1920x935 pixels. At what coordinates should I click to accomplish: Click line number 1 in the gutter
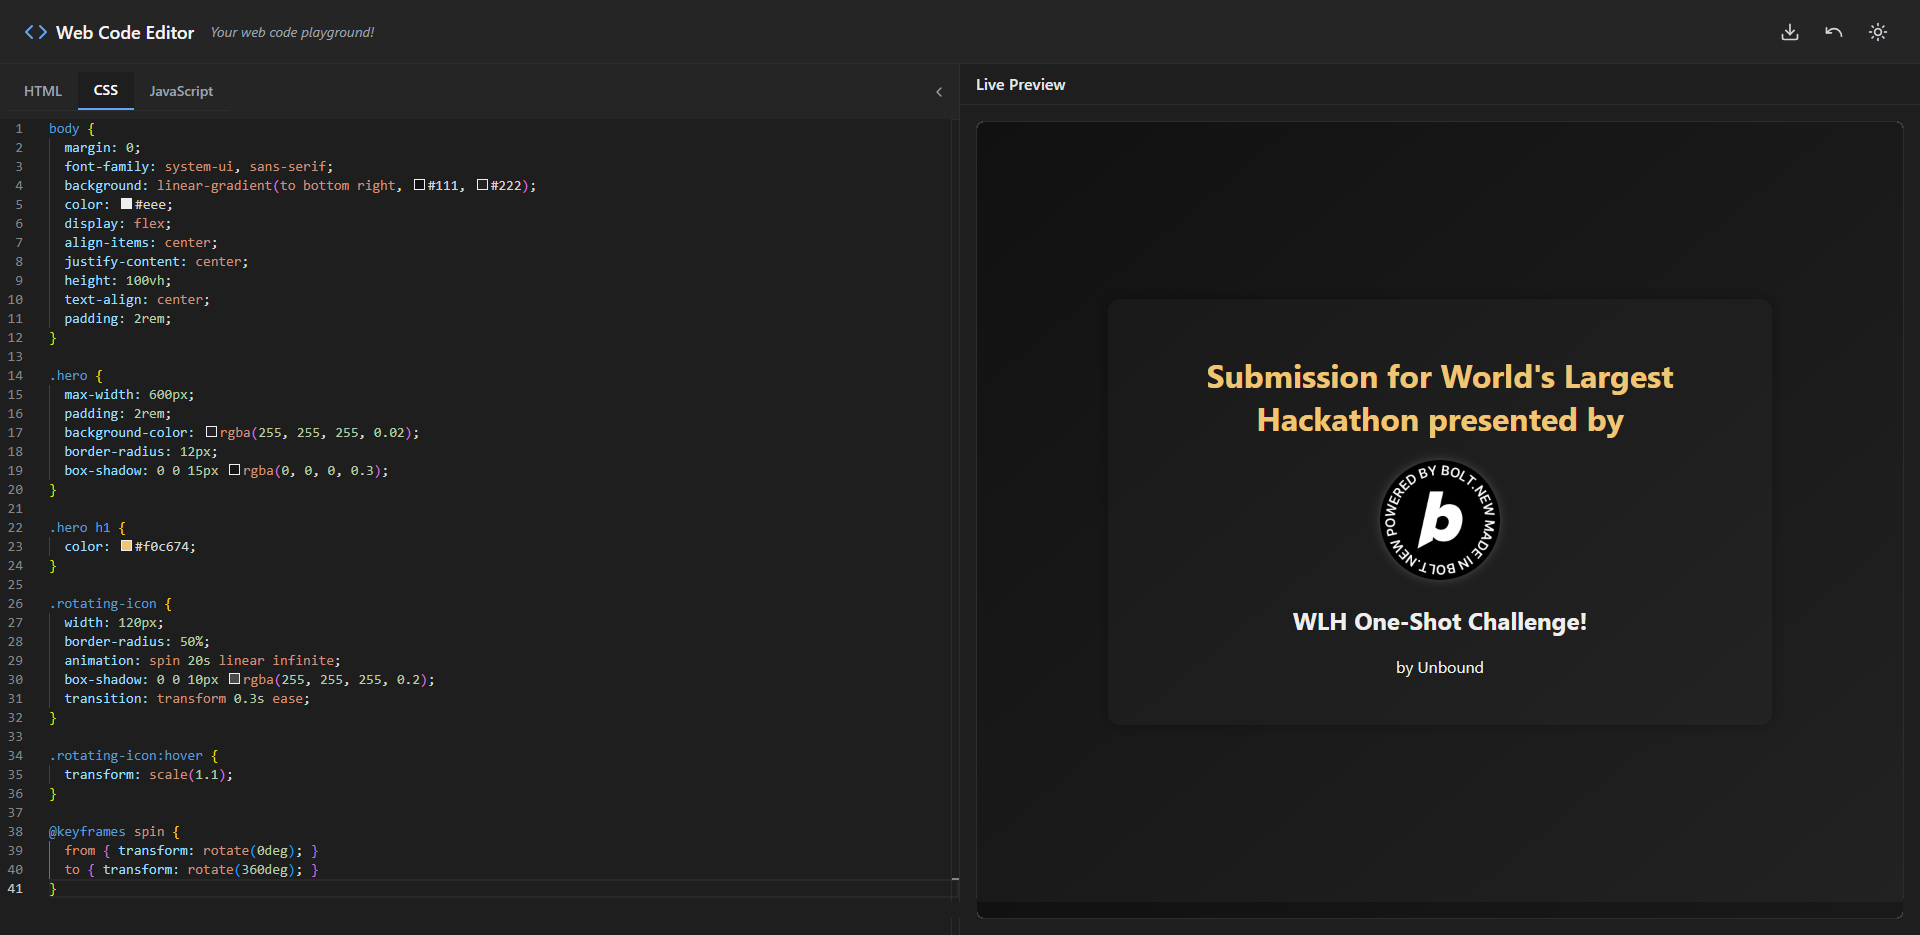[x=19, y=128]
